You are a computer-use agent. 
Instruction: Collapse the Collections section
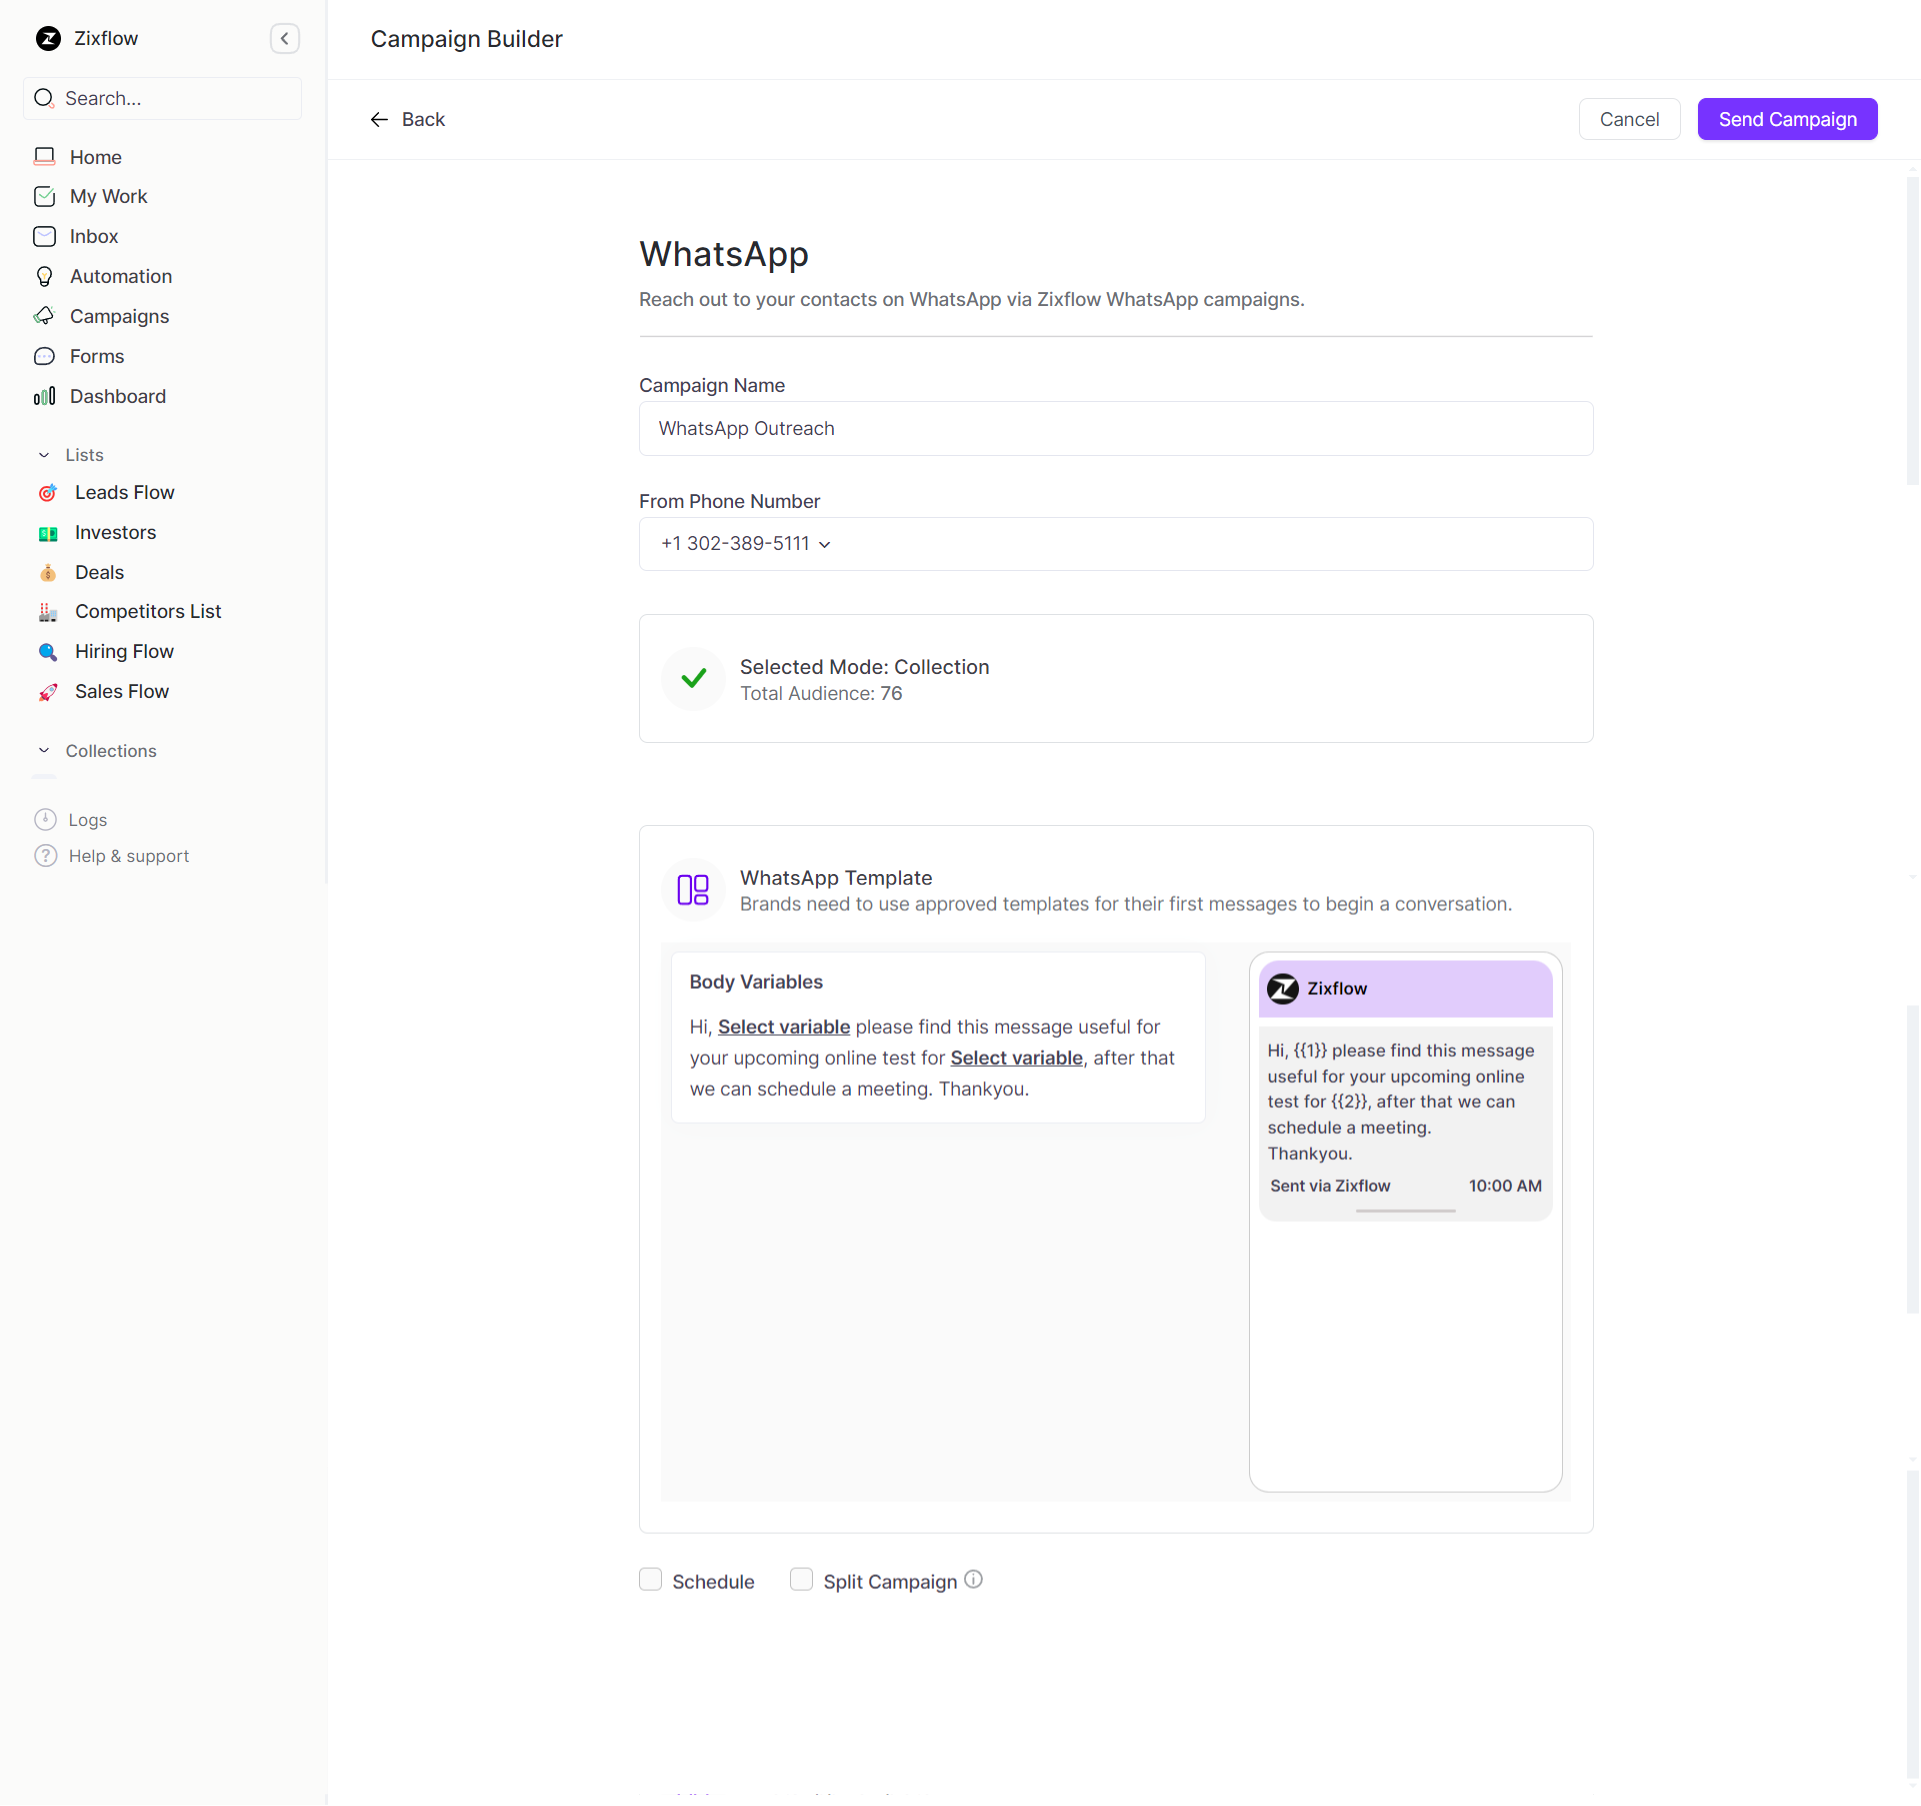pos(44,751)
